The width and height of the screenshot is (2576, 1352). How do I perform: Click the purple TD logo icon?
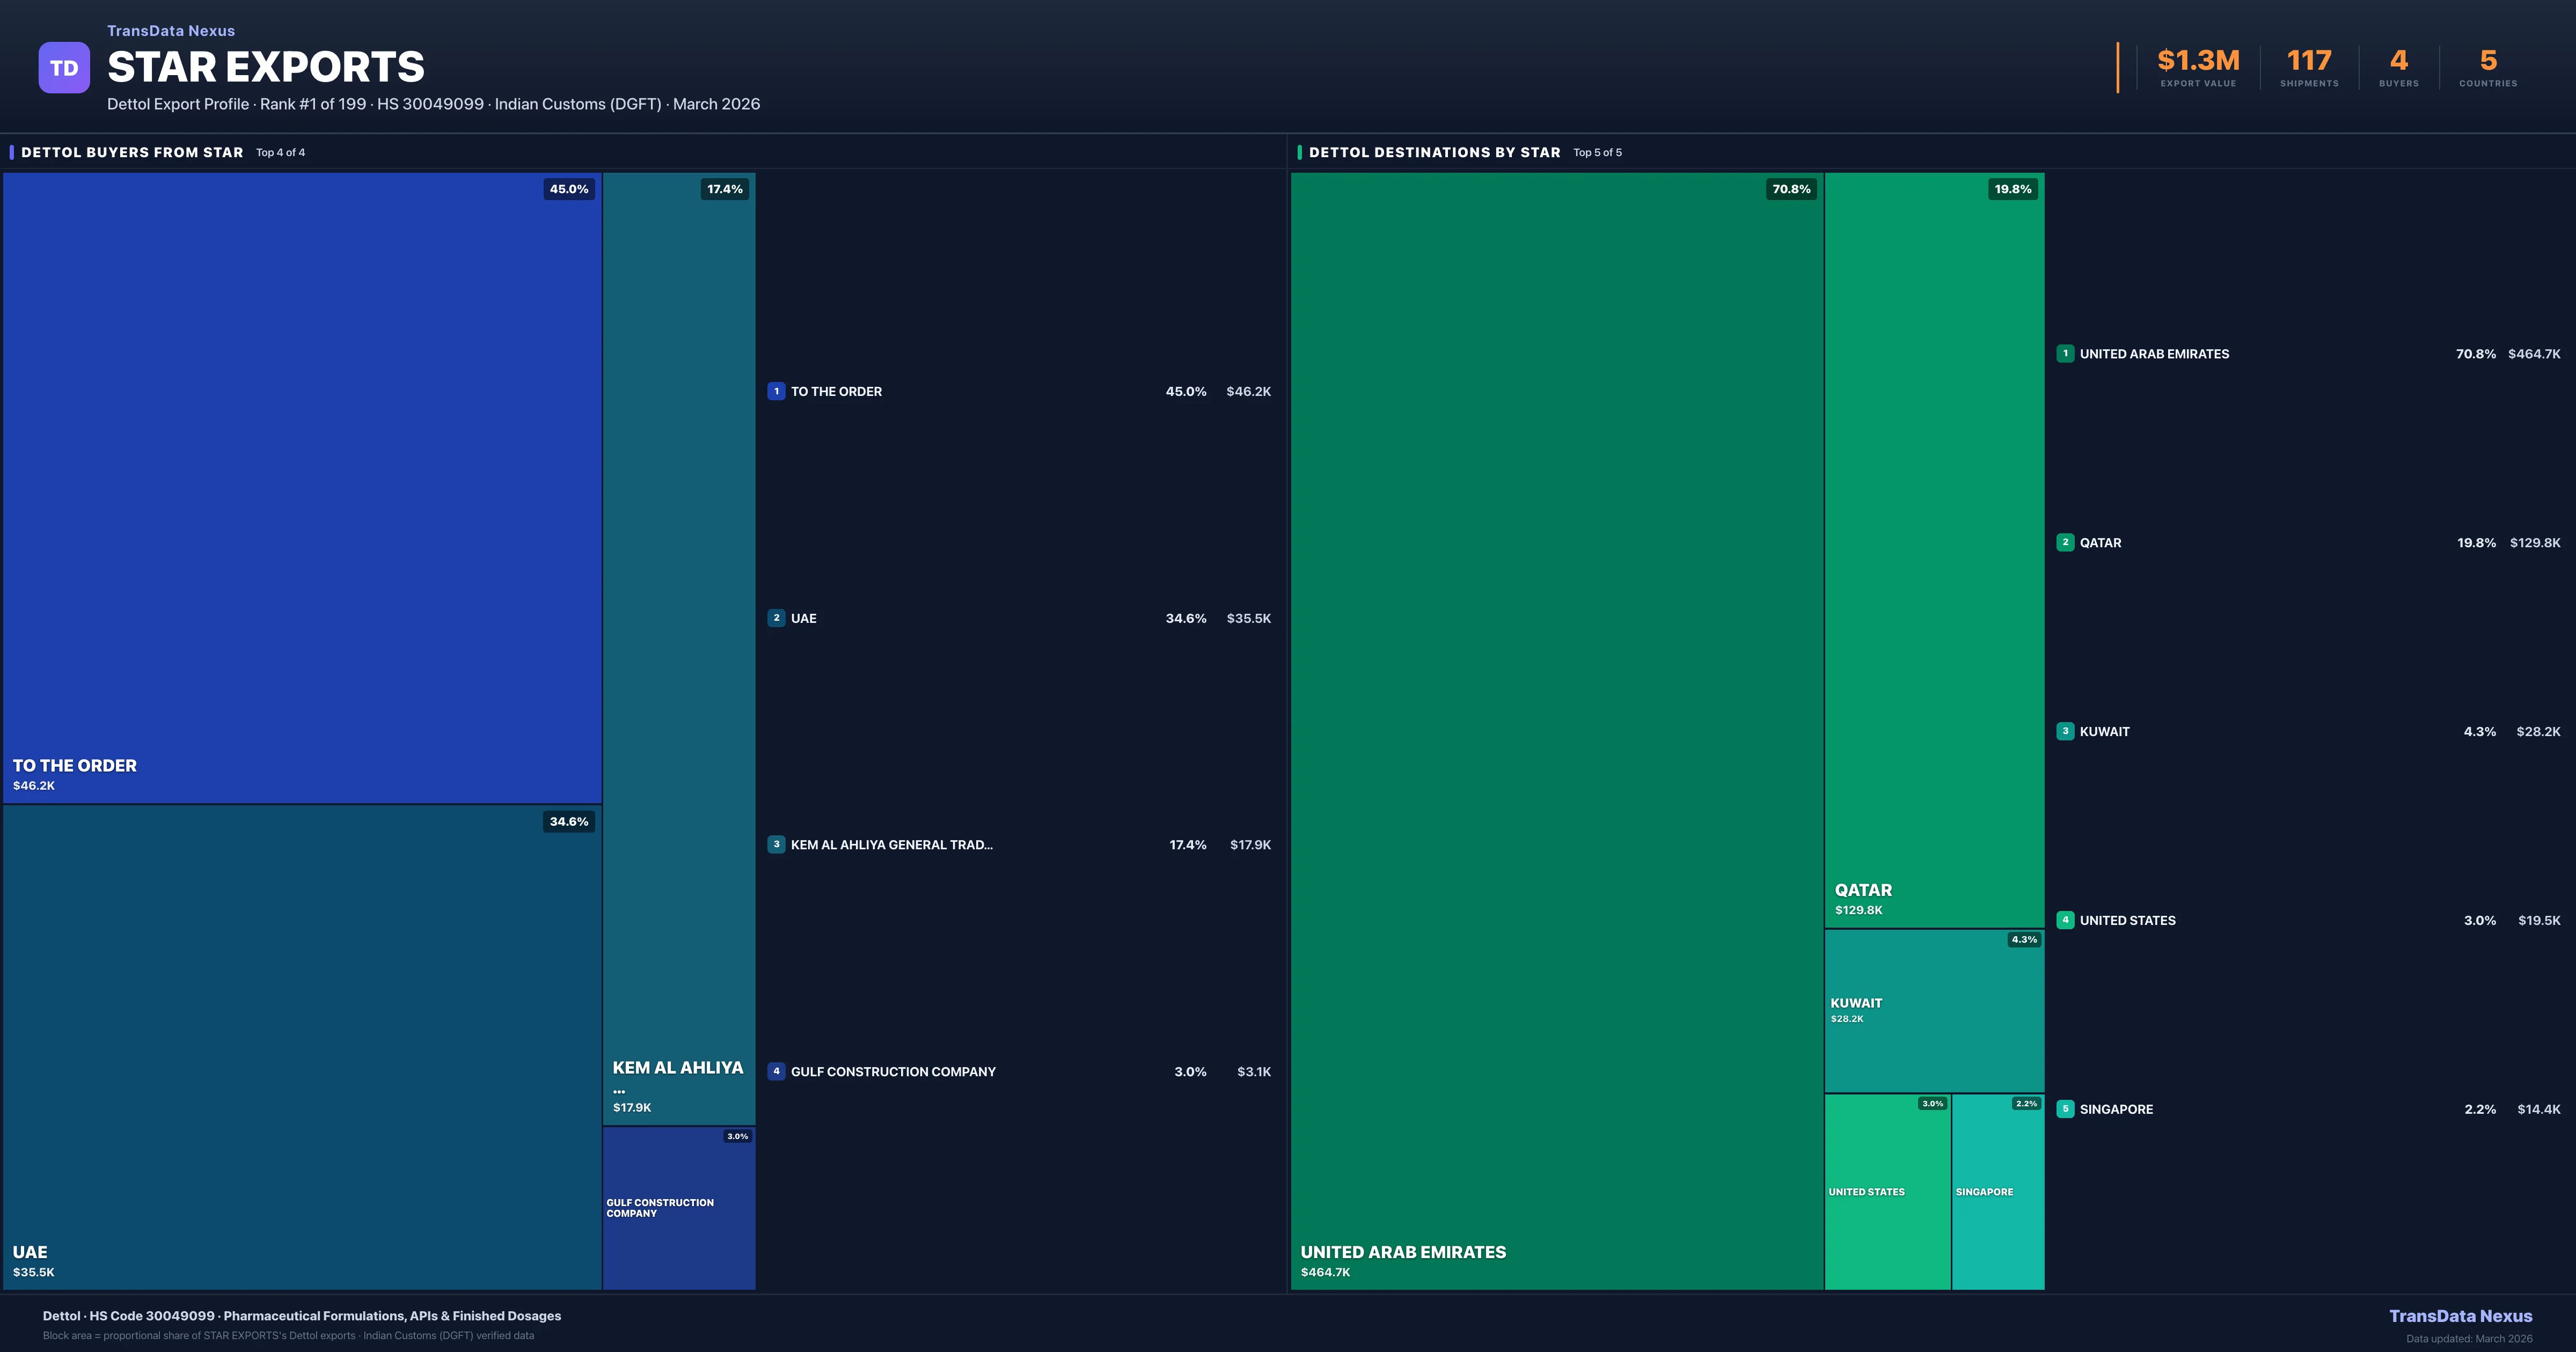(64, 68)
